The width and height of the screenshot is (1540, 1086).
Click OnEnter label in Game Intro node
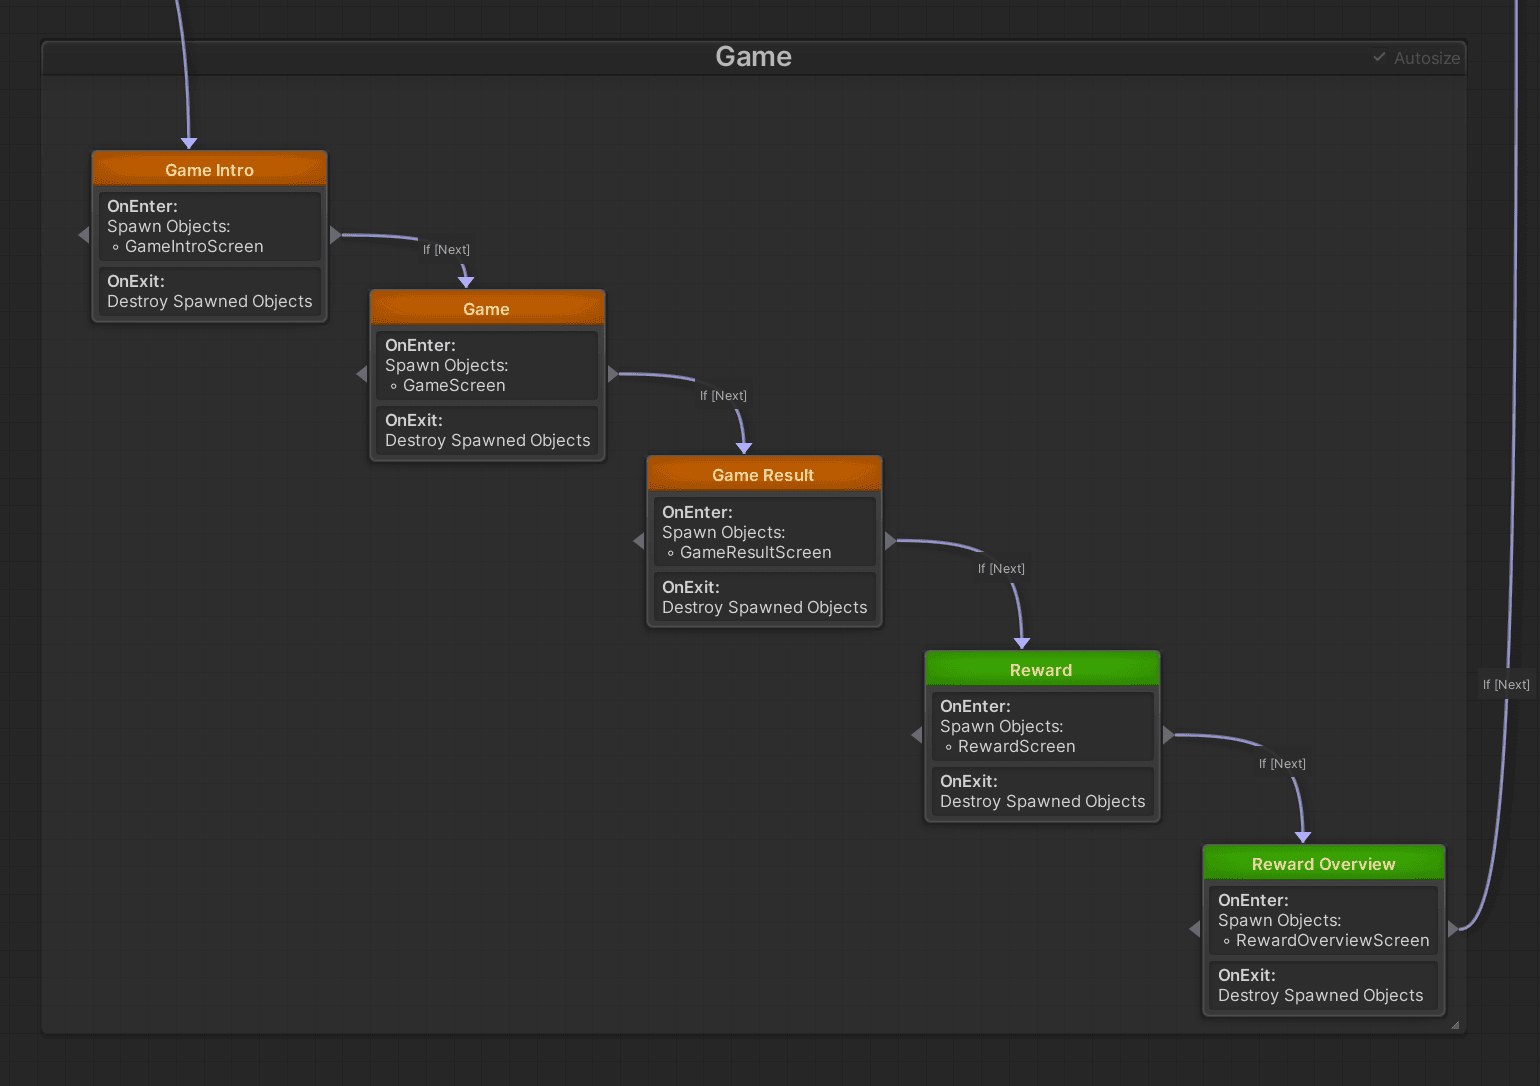pyautogui.click(x=142, y=206)
